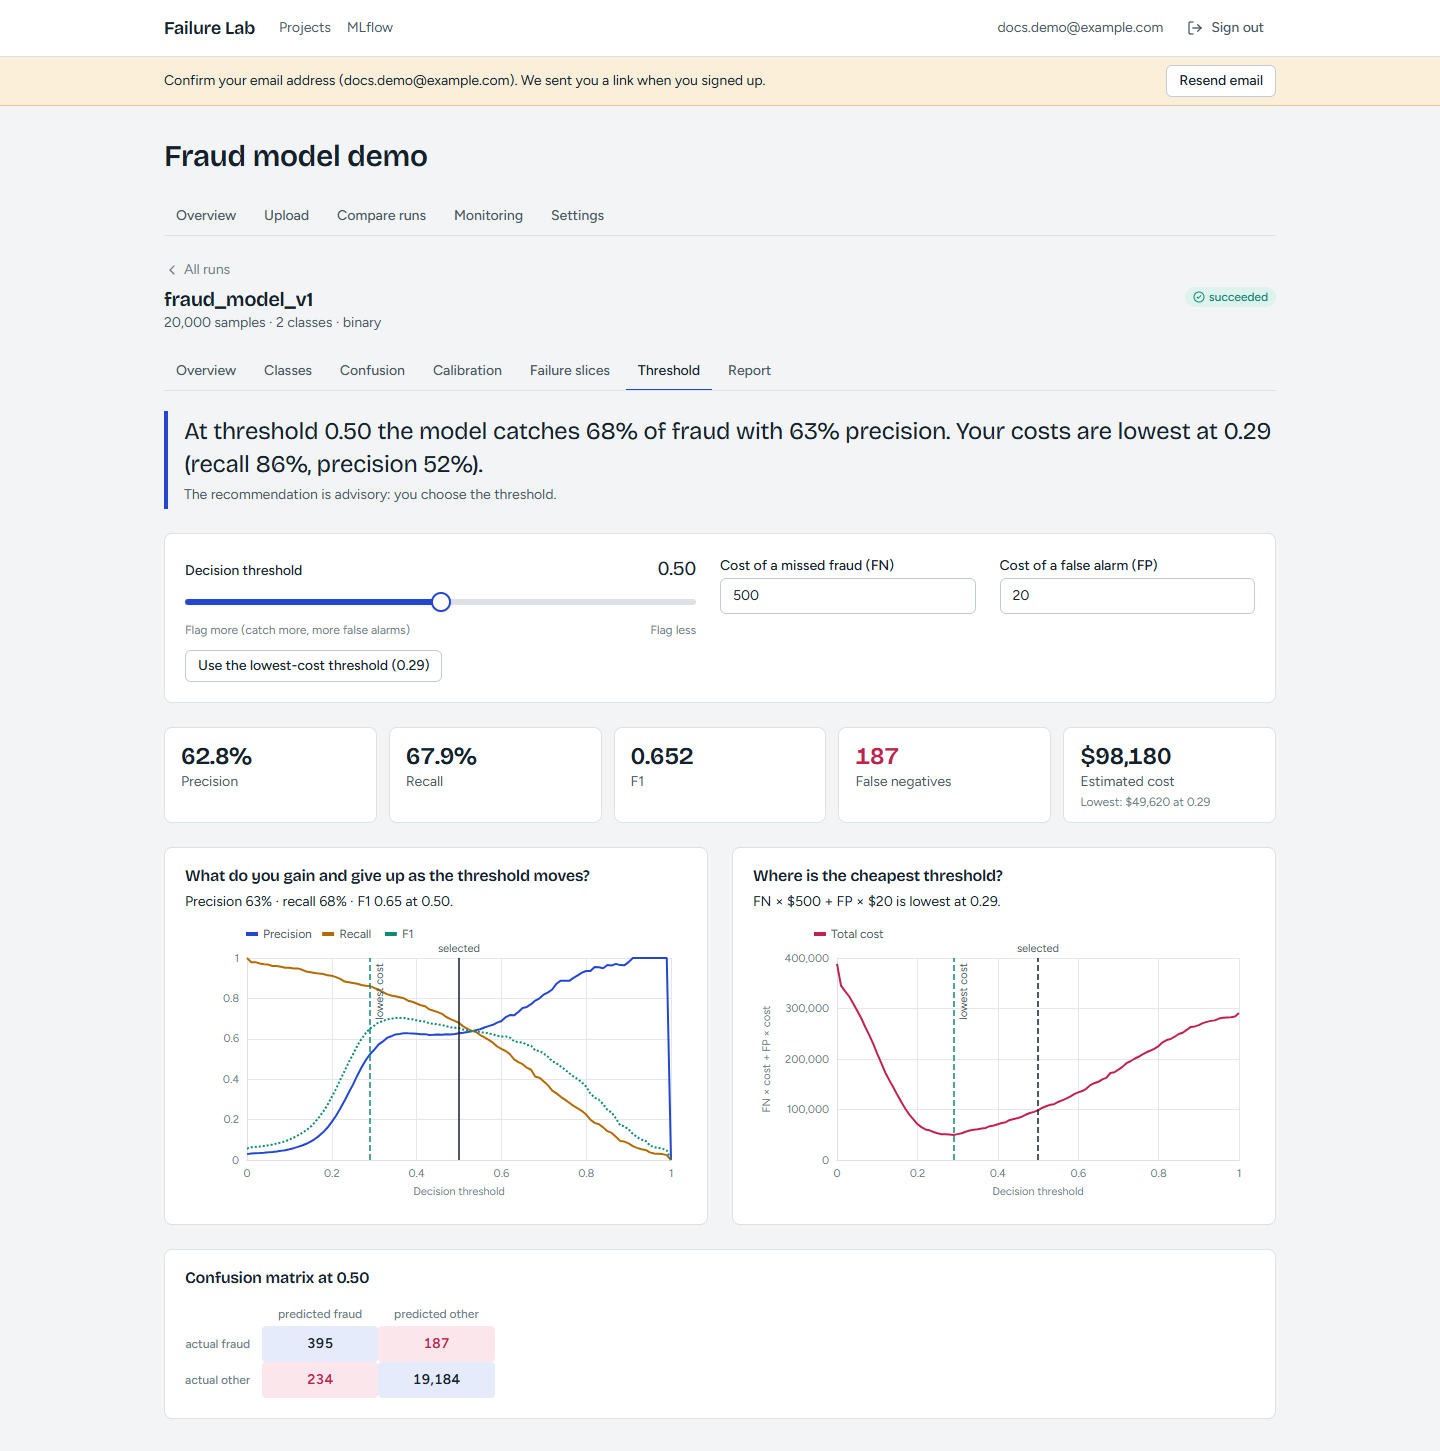Open run Overview tab beside Classes
This screenshot has height=1451, width=1440.
pos(206,370)
